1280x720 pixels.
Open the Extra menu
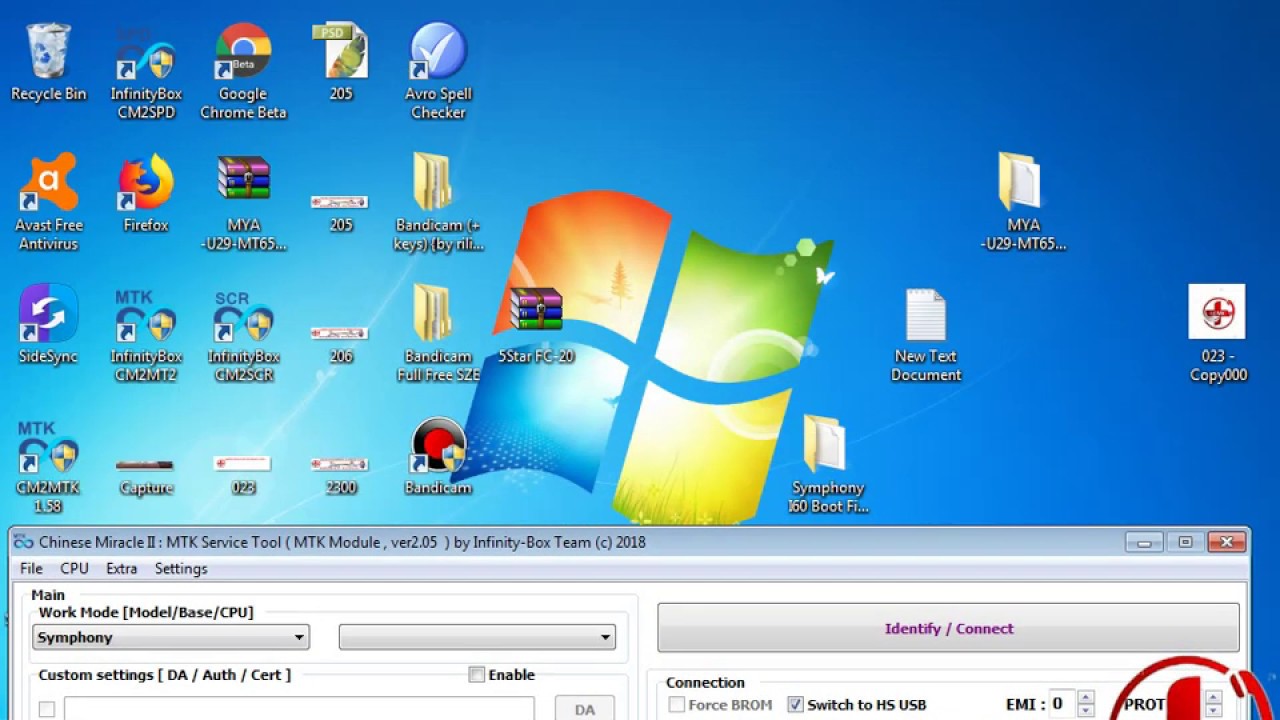[121, 568]
